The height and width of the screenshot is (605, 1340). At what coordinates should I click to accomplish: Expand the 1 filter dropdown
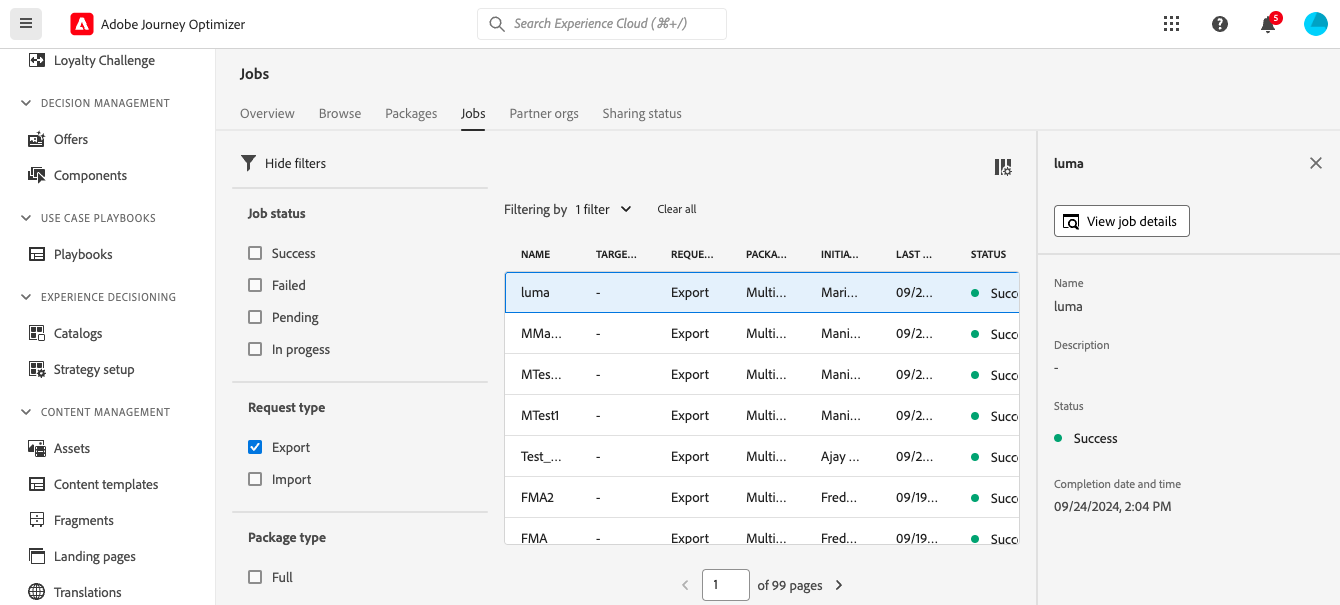[604, 209]
